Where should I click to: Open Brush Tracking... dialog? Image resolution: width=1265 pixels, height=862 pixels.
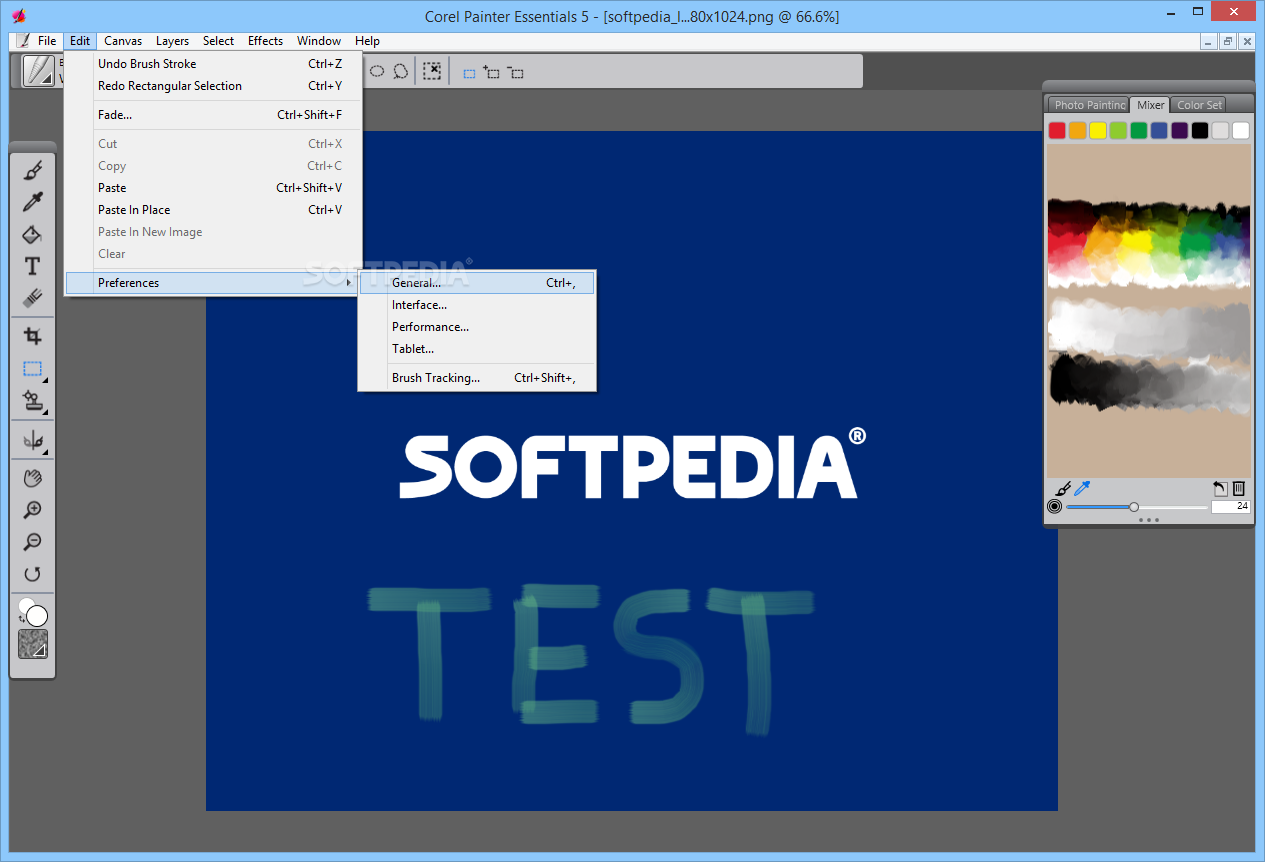pyautogui.click(x=477, y=378)
